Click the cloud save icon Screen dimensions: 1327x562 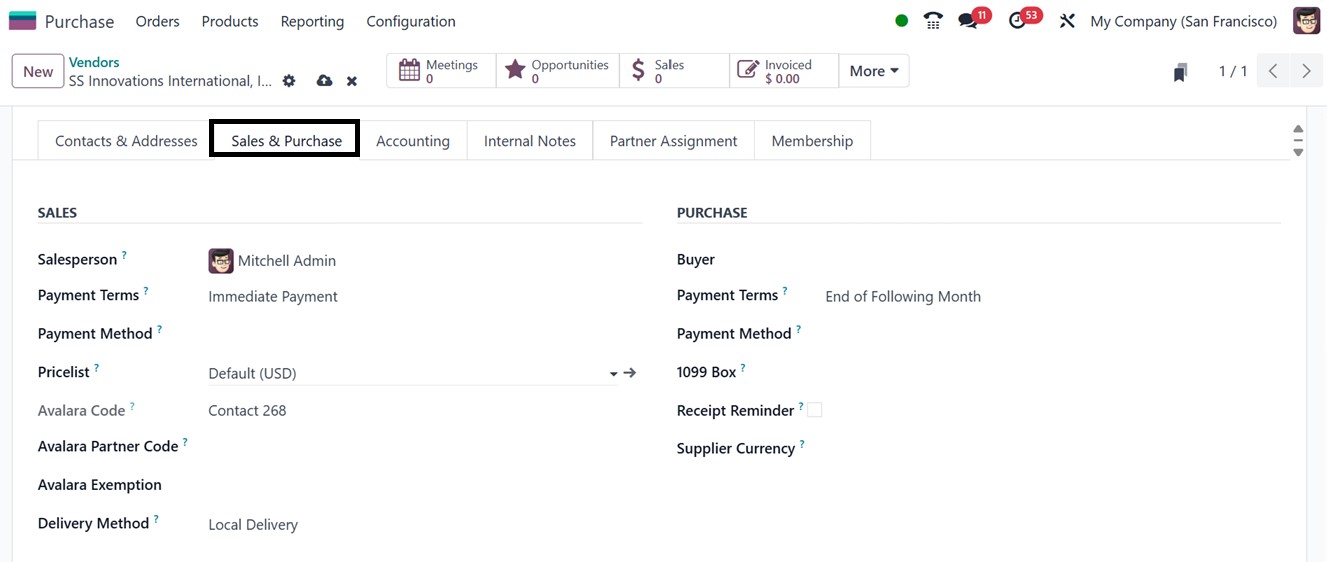point(324,81)
